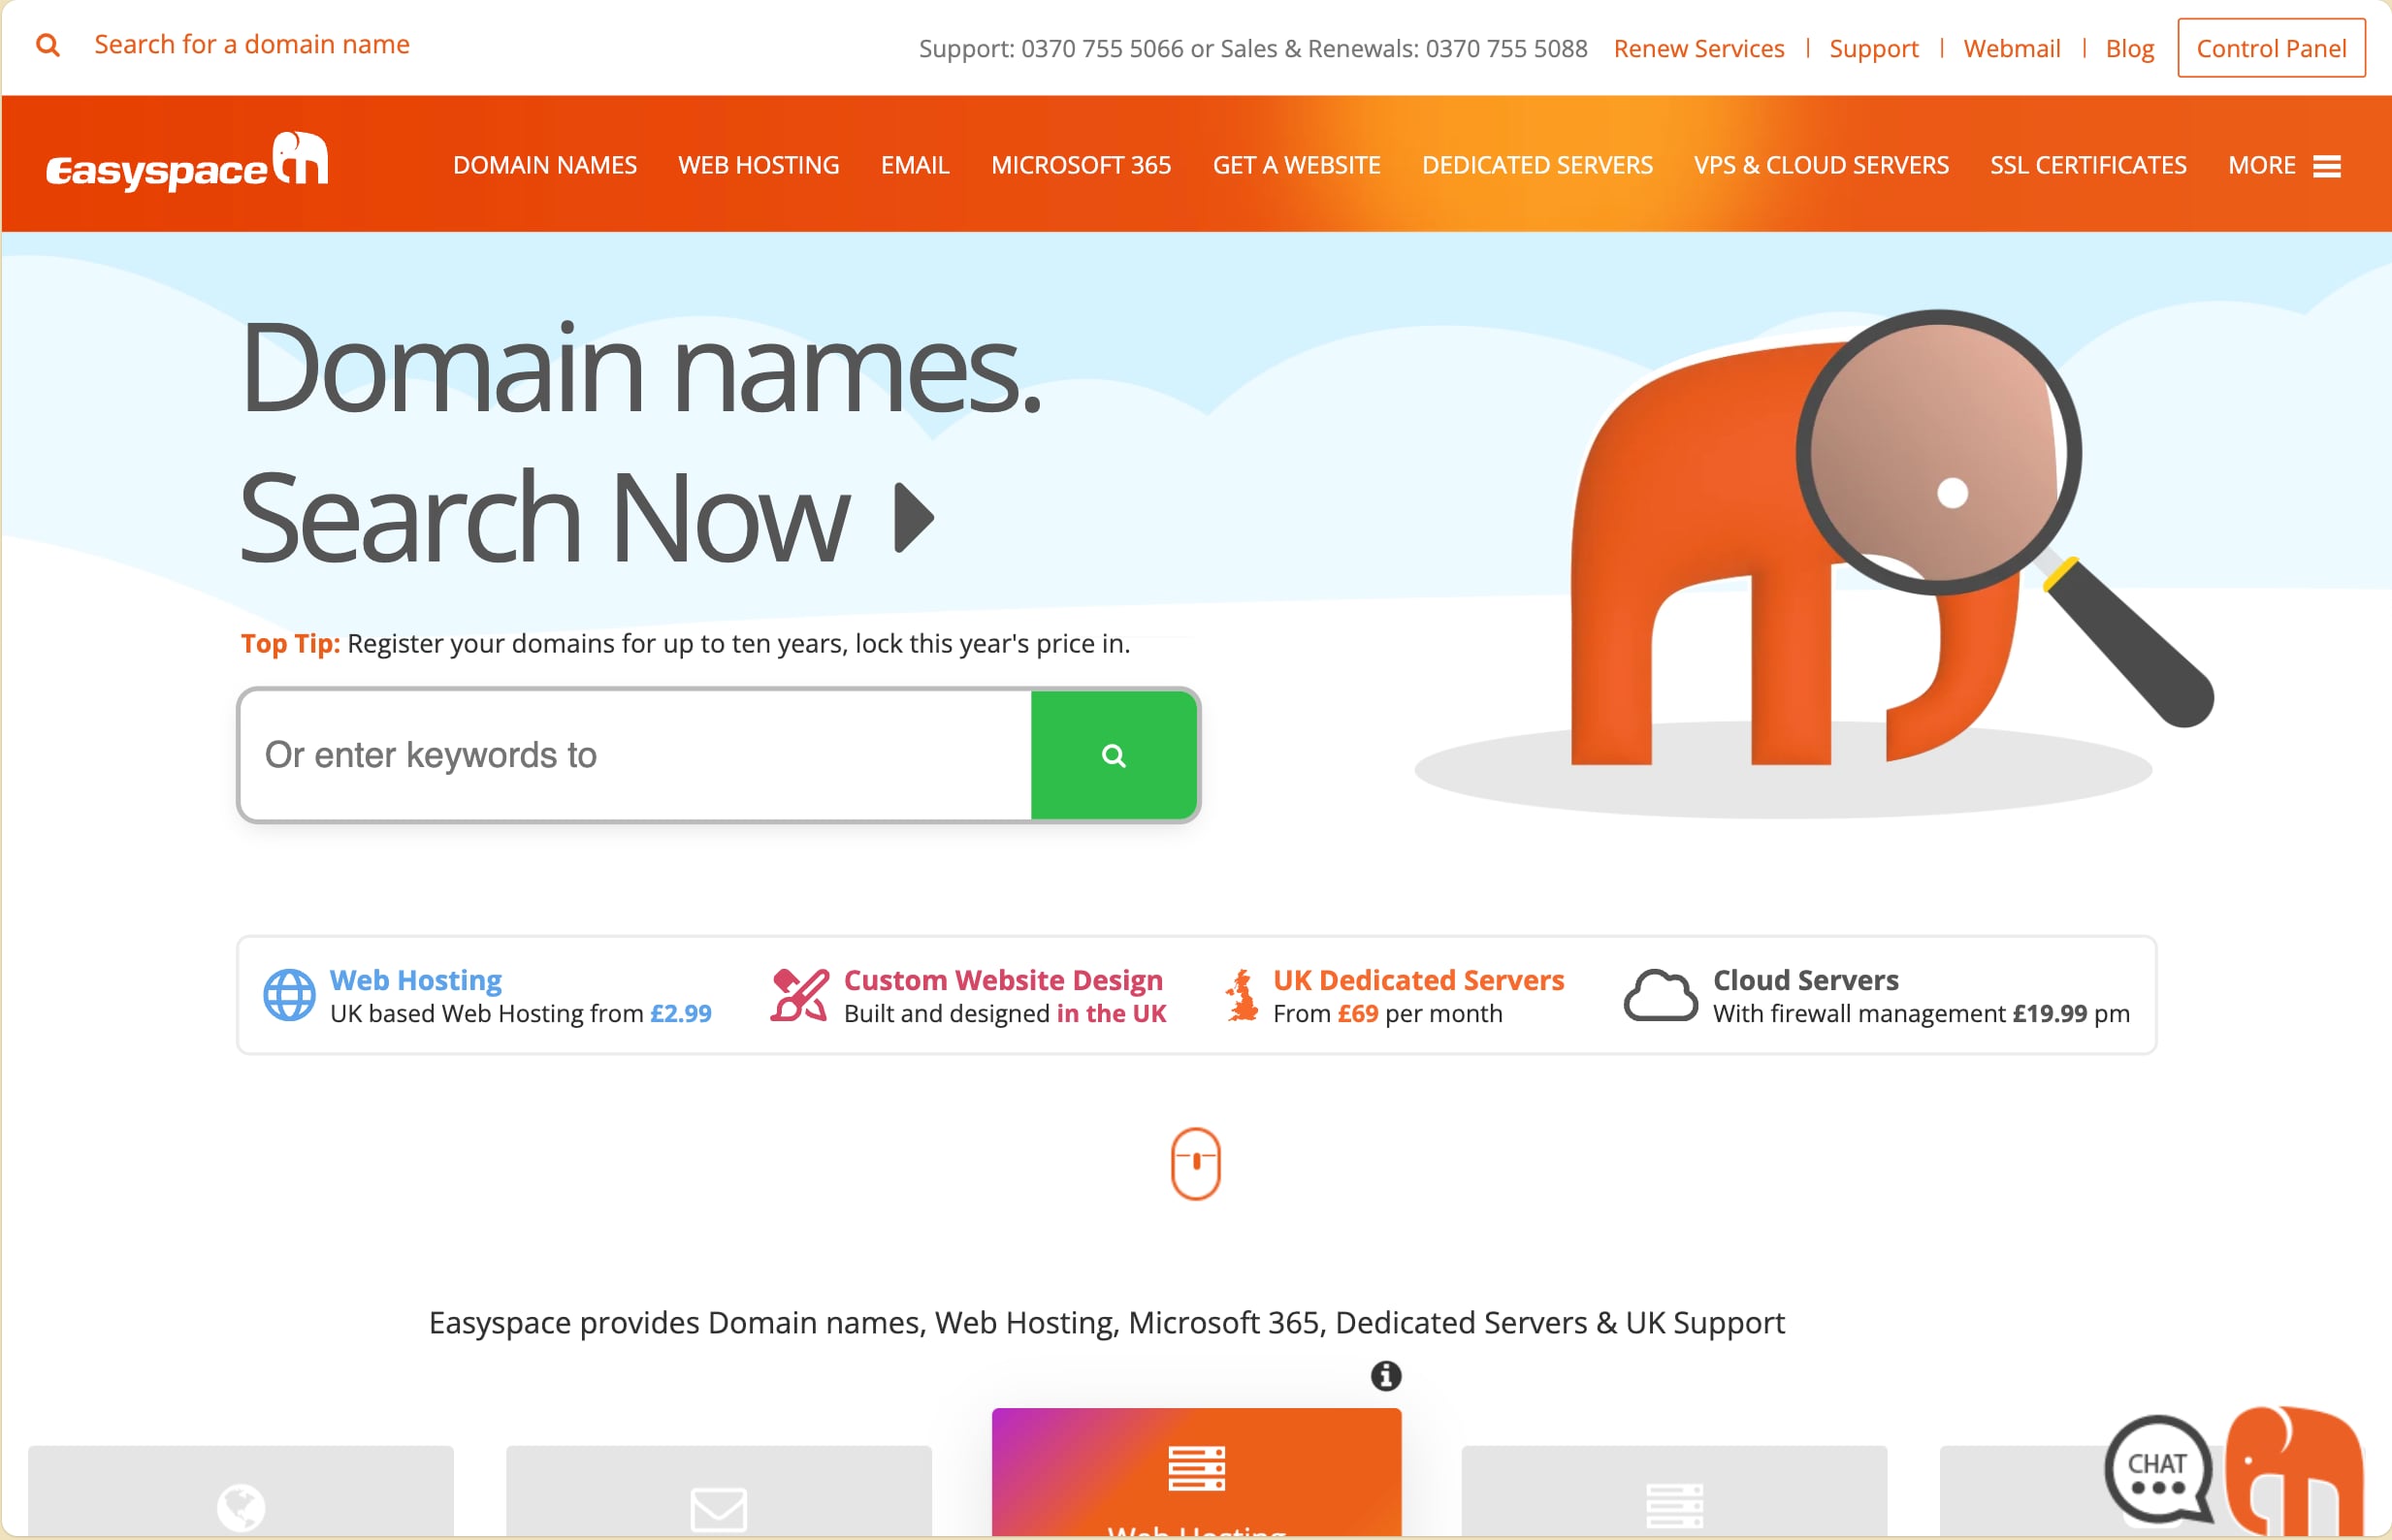2392x1540 pixels.
Task: Click the black info circle icon
Action: [x=1386, y=1376]
